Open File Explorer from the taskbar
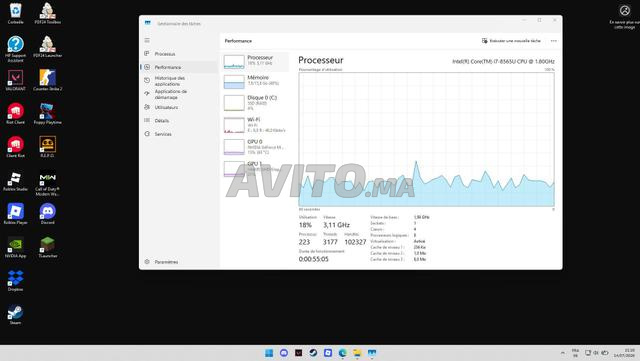Screen dimensions: 640x361 pos(357,353)
